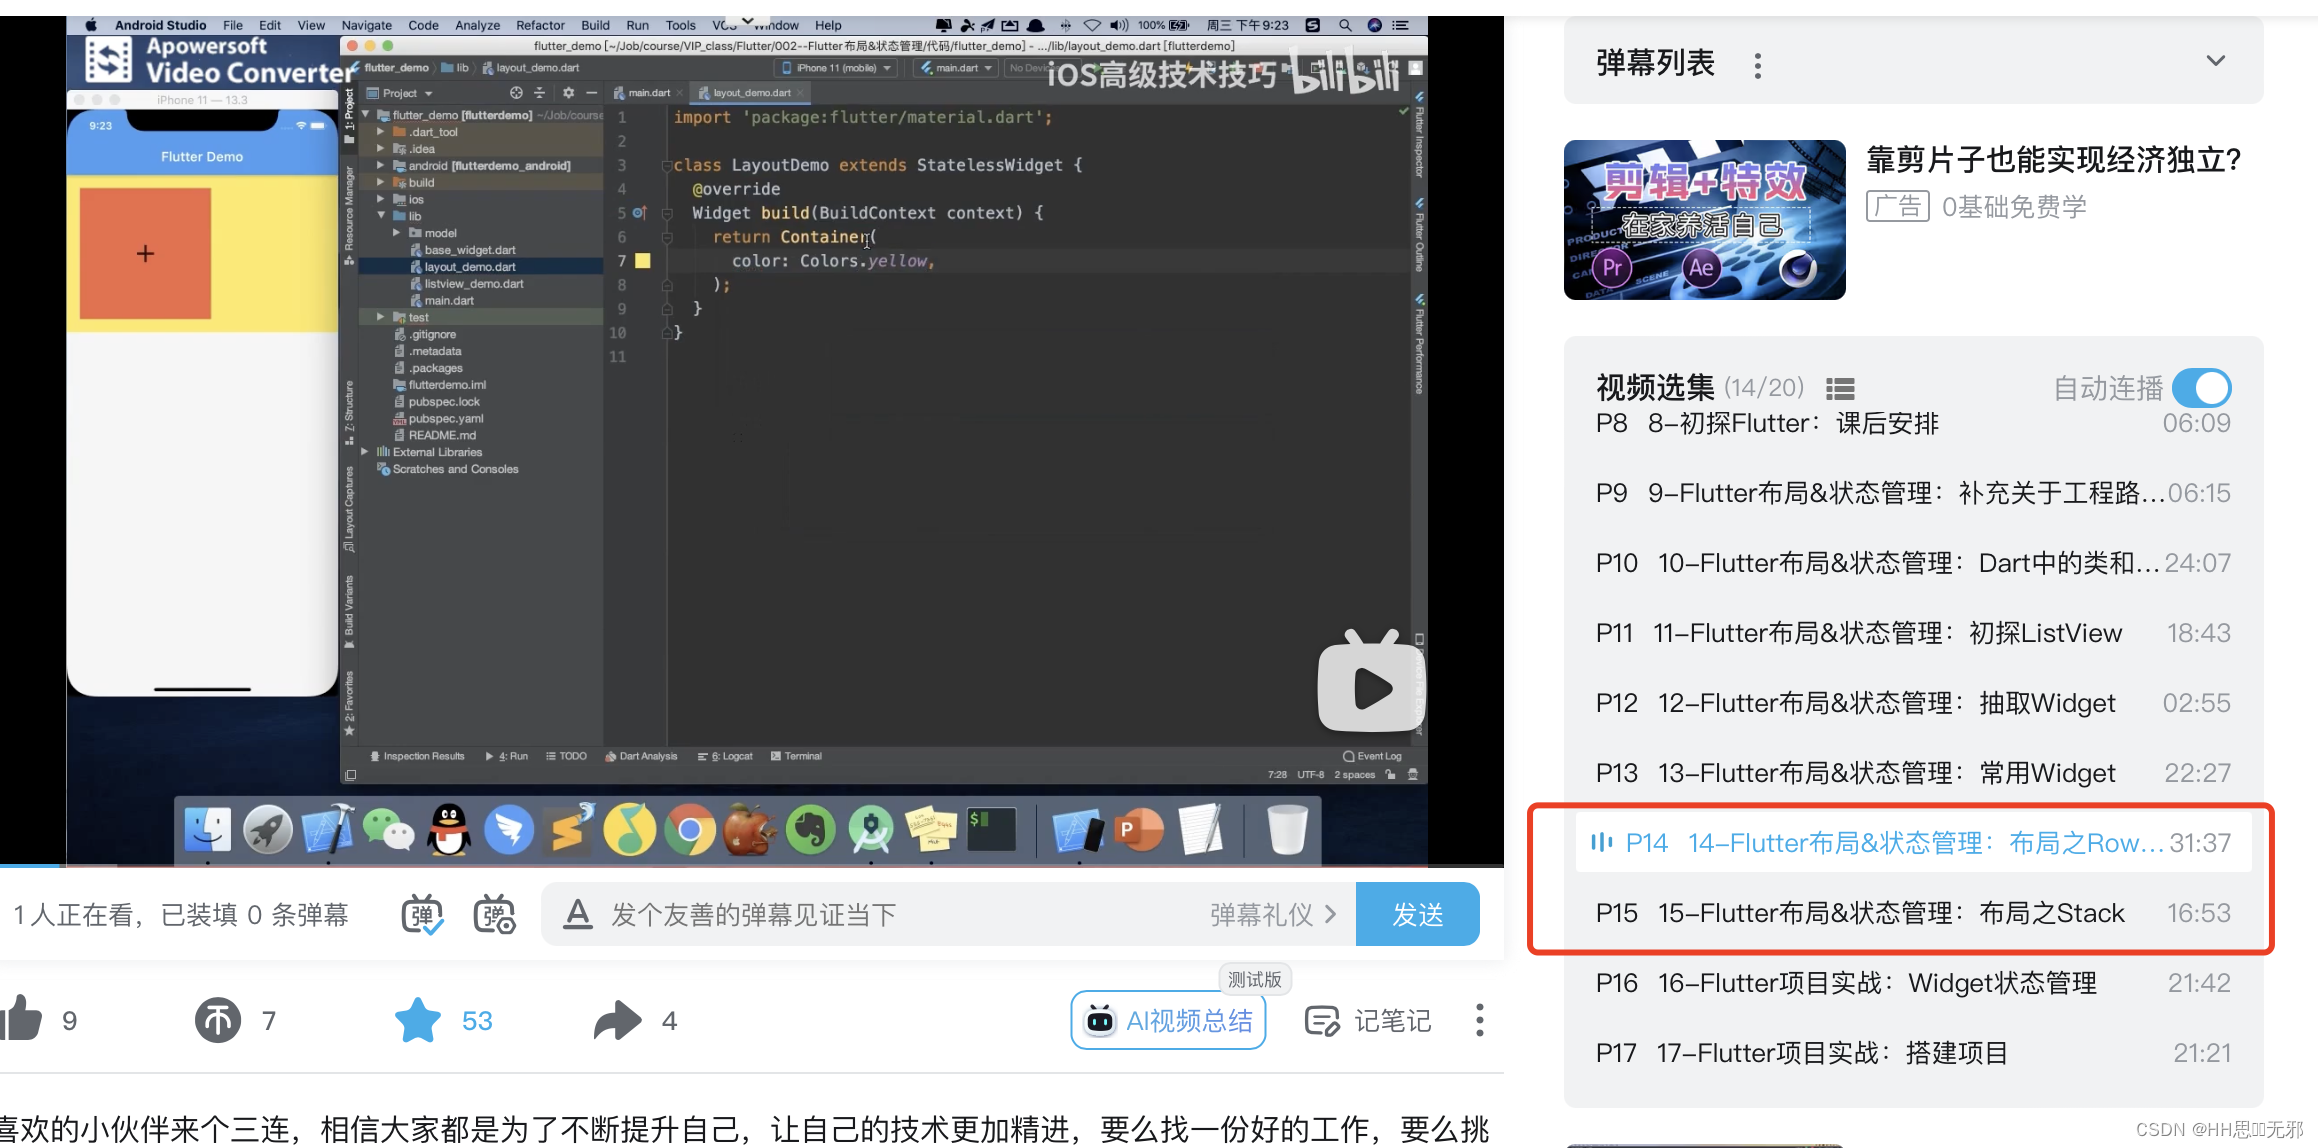Open the 弹幕礼仪 link
The height and width of the screenshot is (1148, 2318).
coord(1272,914)
